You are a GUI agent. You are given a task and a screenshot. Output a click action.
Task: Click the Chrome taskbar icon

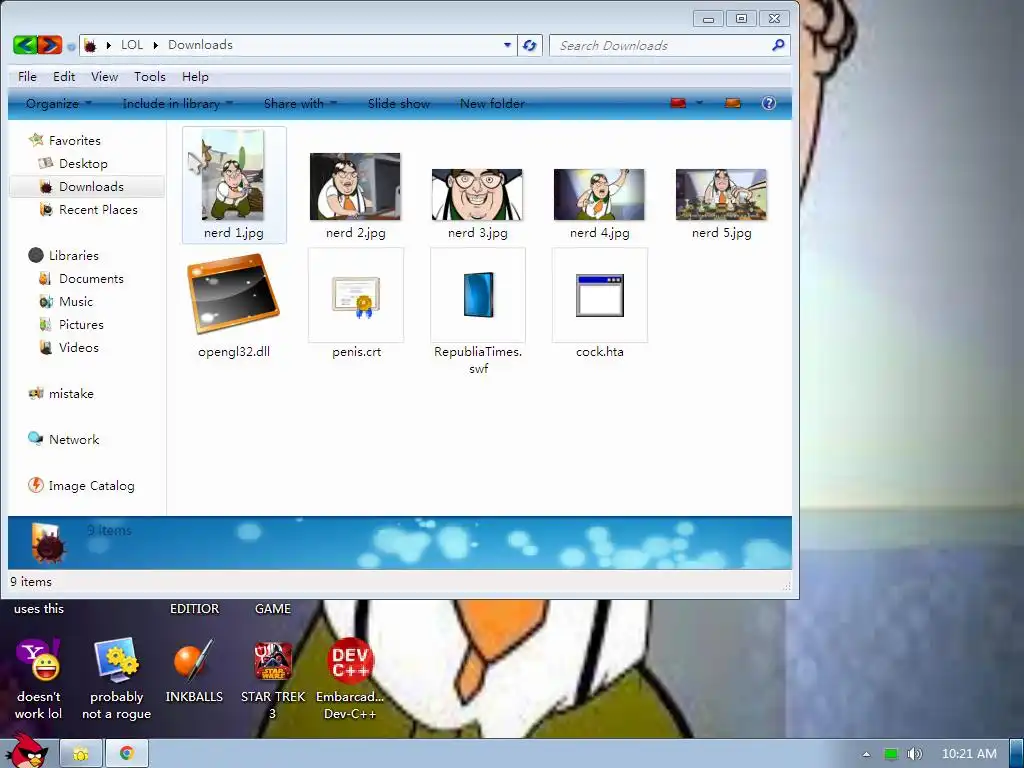coord(127,754)
